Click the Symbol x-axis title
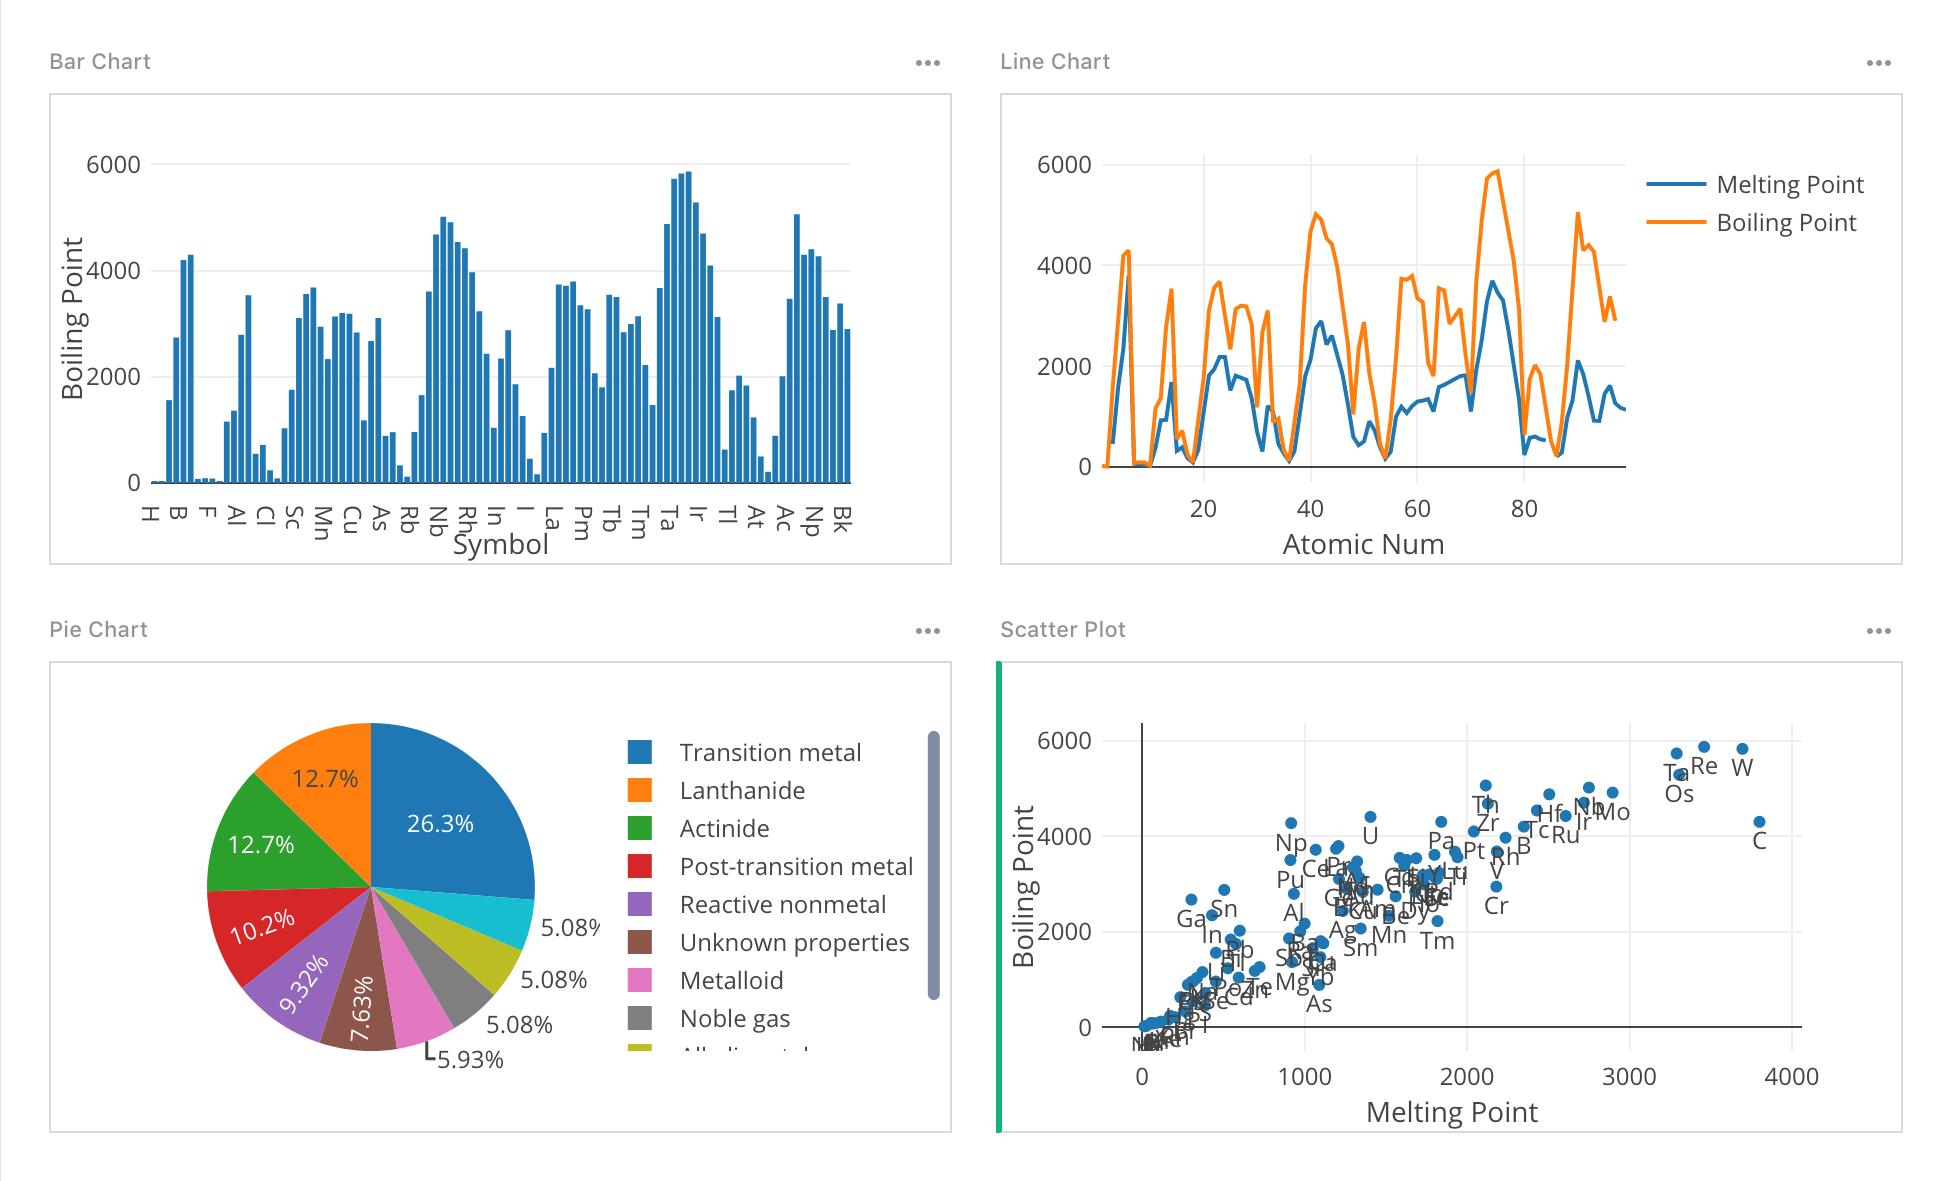1951x1181 pixels. coord(500,545)
